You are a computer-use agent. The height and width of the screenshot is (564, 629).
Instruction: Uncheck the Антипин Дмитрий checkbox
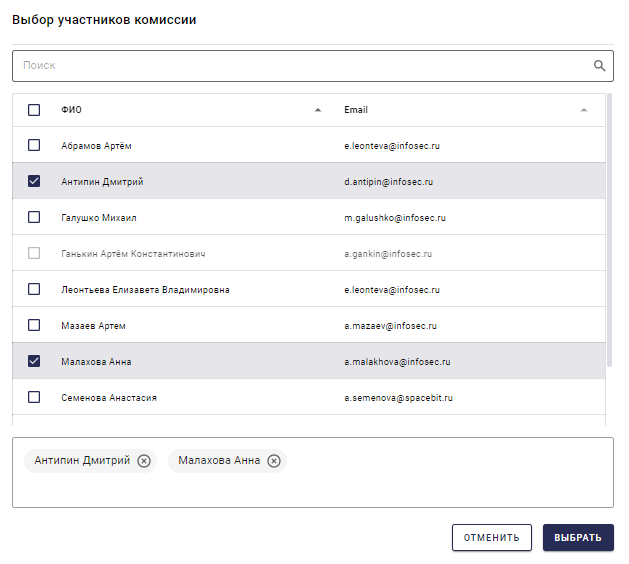pos(34,181)
